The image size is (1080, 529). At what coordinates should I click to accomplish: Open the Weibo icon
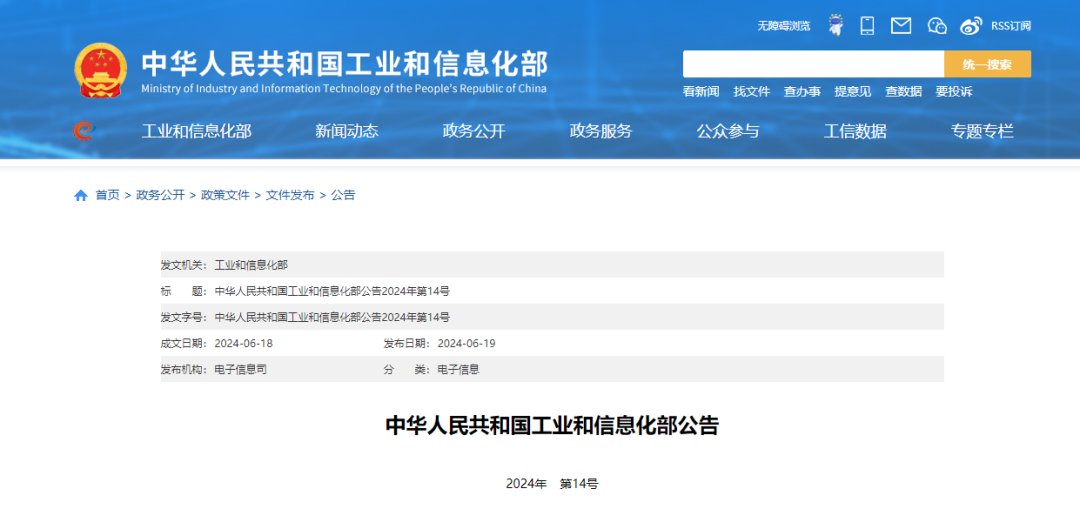point(971,25)
